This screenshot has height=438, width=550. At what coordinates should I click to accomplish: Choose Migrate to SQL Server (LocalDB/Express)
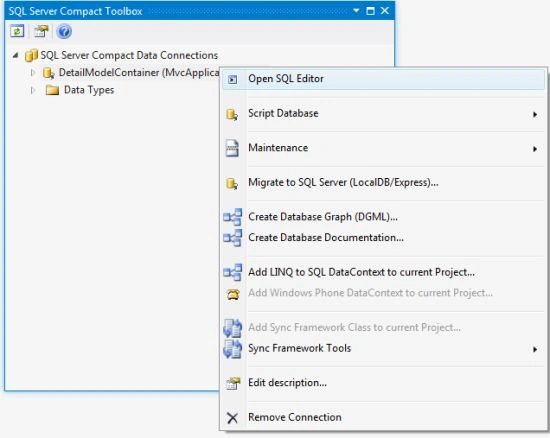click(383, 182)
